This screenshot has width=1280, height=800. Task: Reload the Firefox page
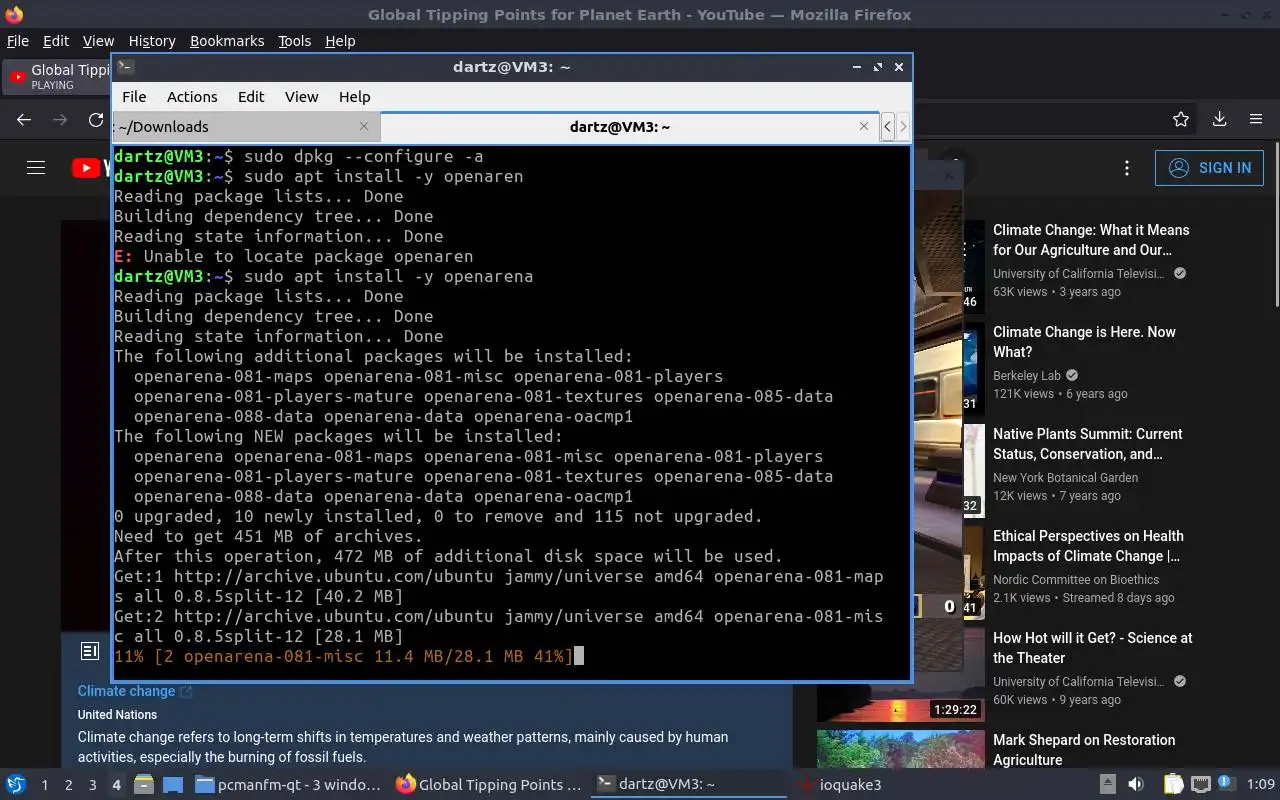tap(96, 119)
